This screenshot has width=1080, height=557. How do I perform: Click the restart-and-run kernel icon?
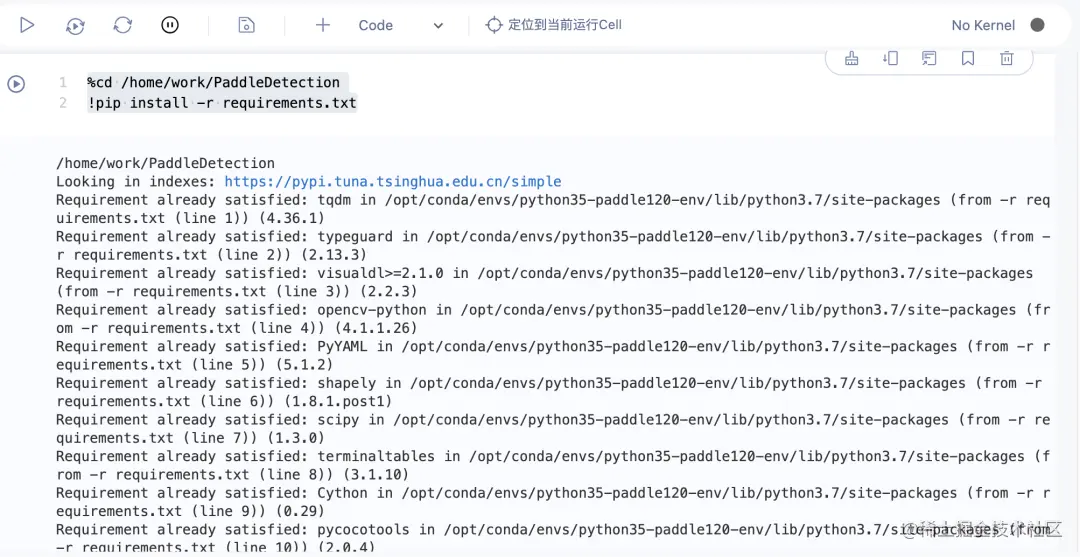(x=75, y=25)
